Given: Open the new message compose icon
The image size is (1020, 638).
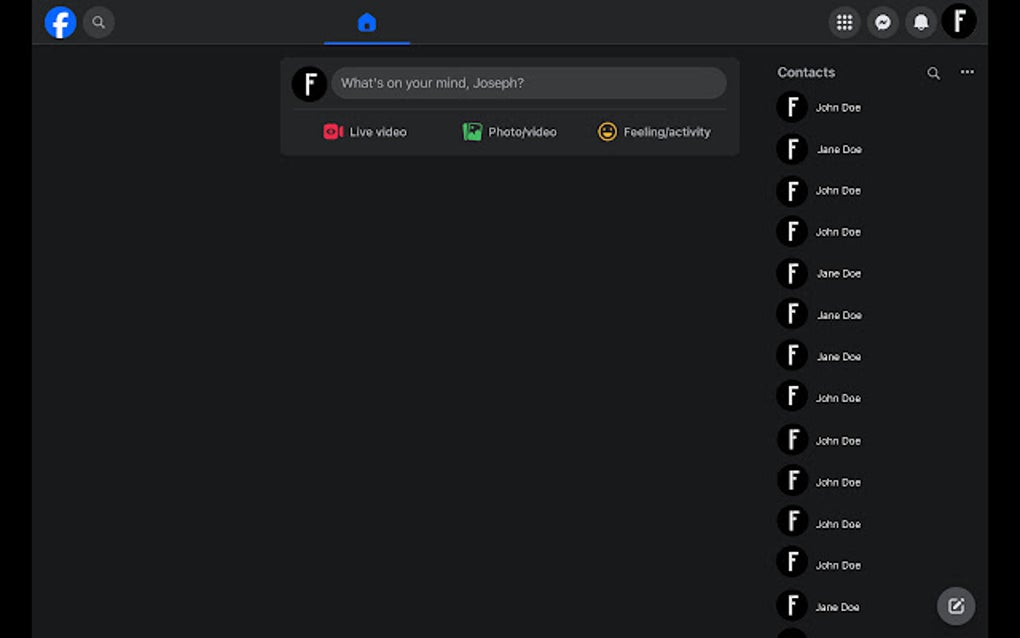Looking at the screenshot, I should [955, 606].
